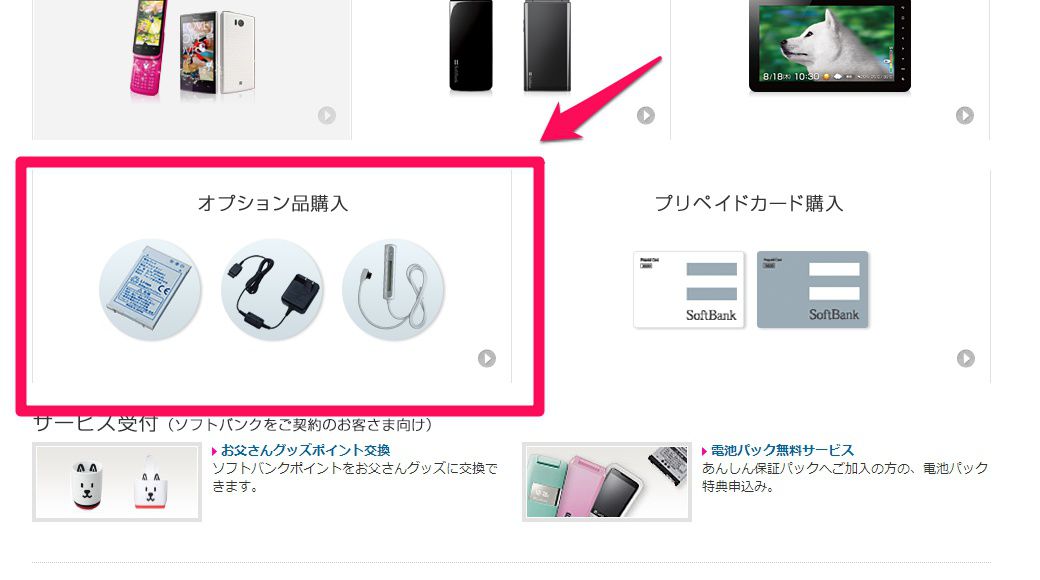
Task: Open オプション品購入 heading
Action: coord(273,203)
